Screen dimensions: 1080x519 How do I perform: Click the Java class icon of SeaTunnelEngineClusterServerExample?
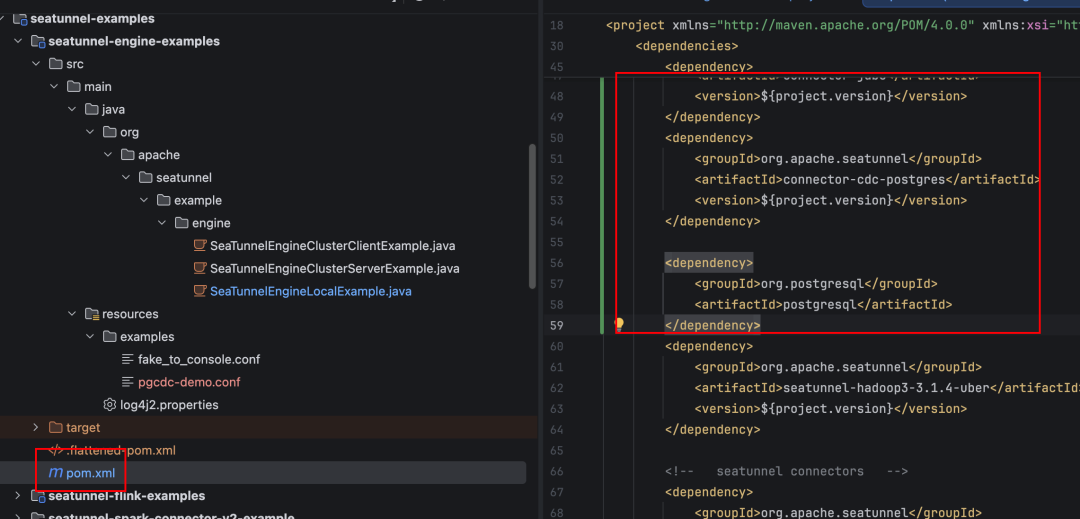200,268
